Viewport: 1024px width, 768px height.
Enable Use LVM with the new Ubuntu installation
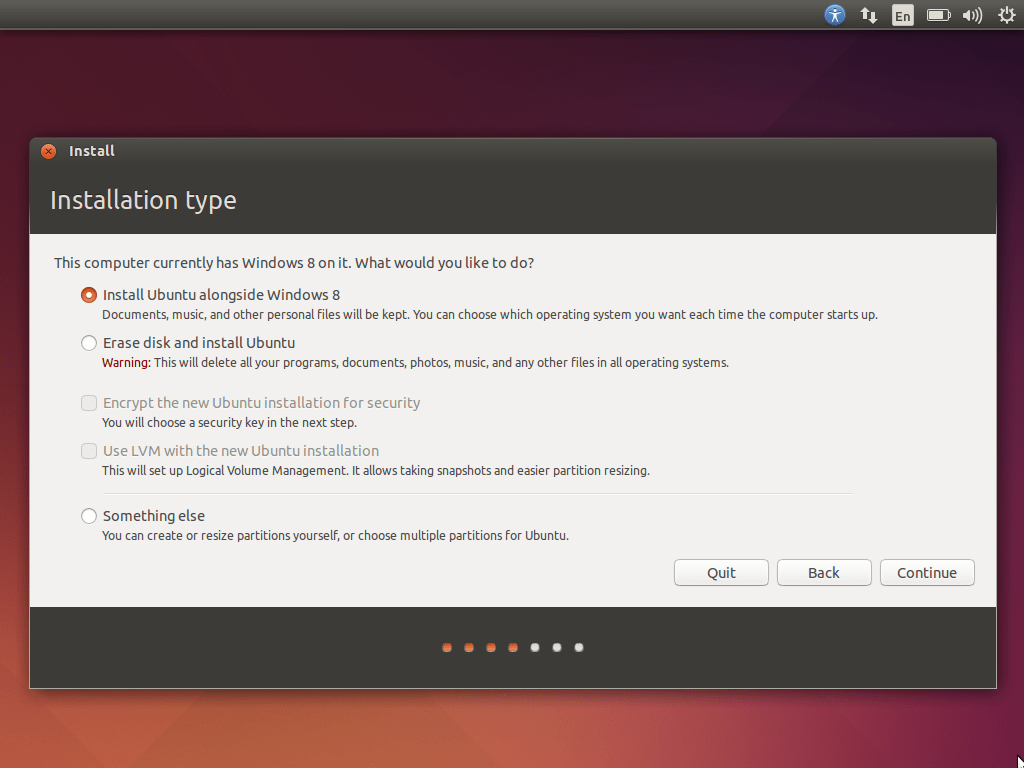click(88, 450)
